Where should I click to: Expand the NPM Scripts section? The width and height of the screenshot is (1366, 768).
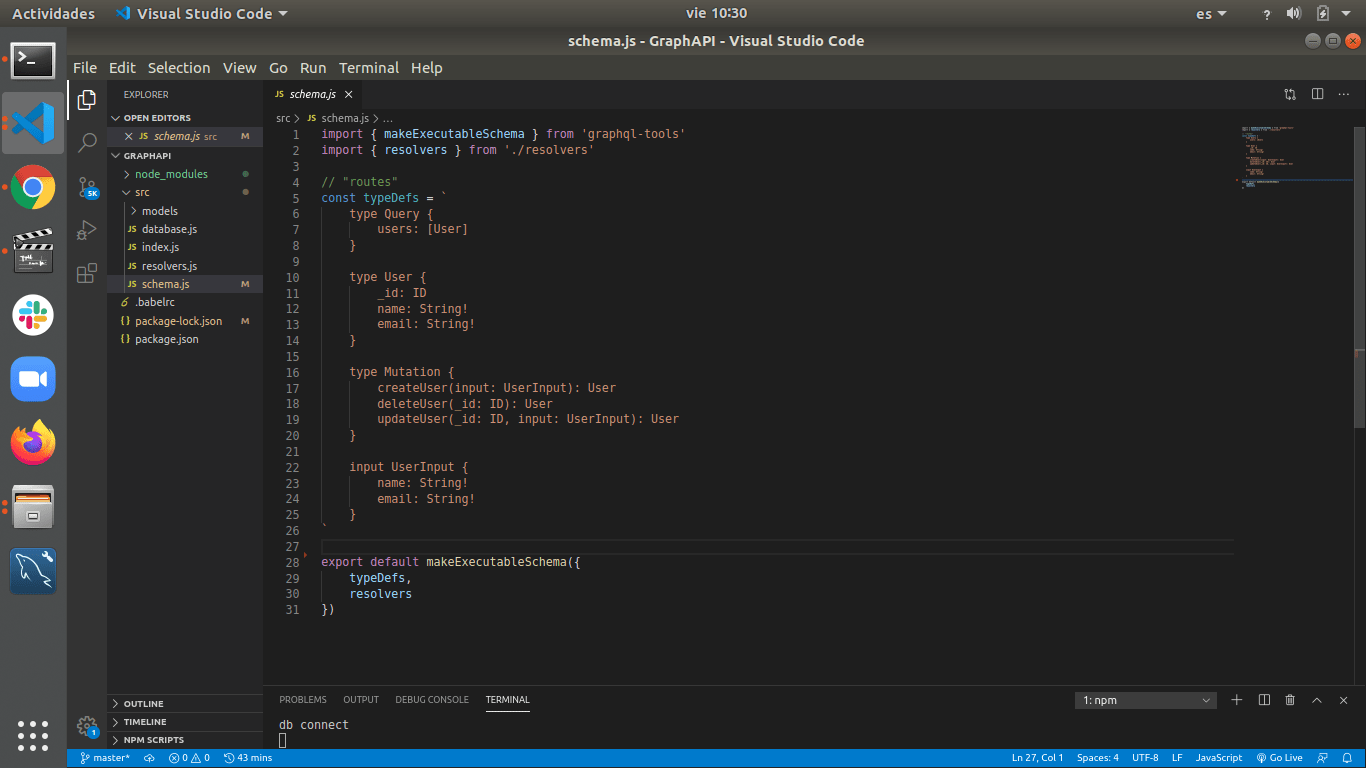[x=153, y=740]
